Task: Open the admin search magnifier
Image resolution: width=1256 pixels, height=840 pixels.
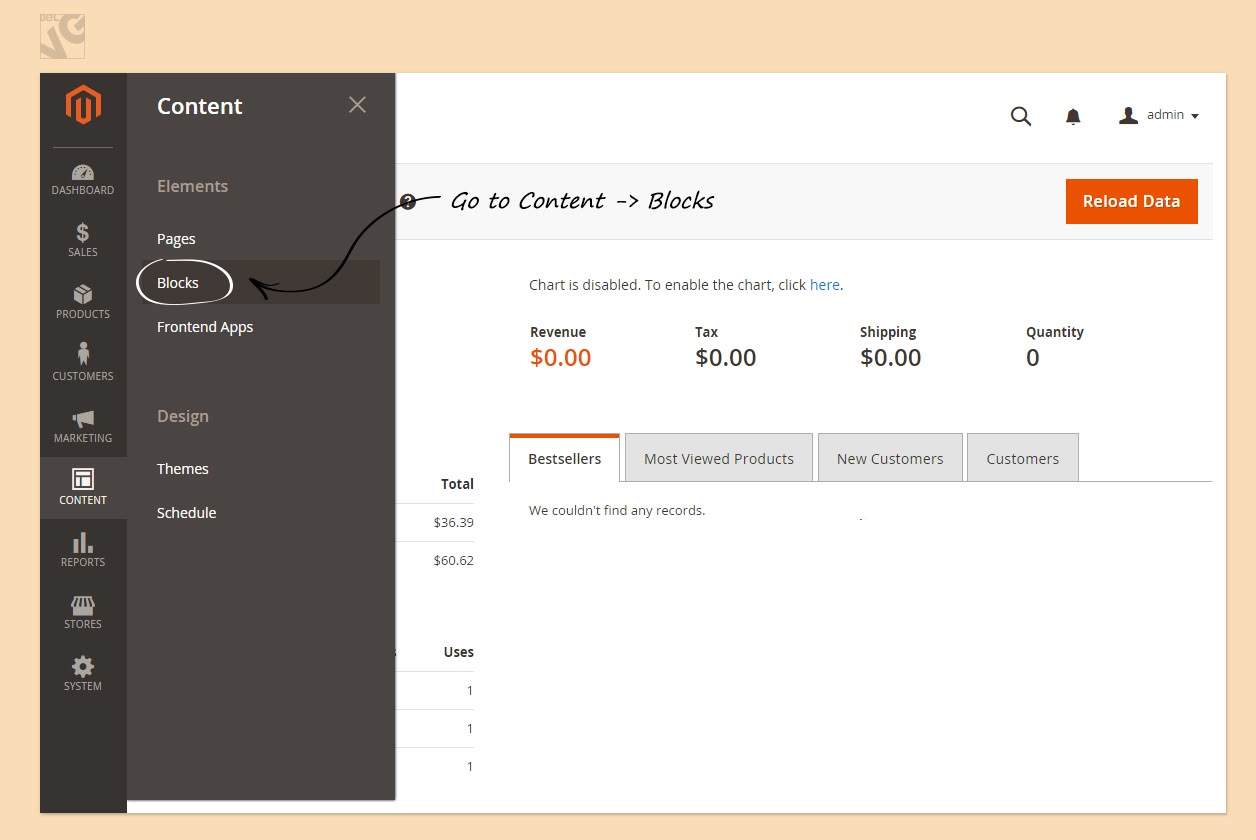Action: coord(1021,116)
